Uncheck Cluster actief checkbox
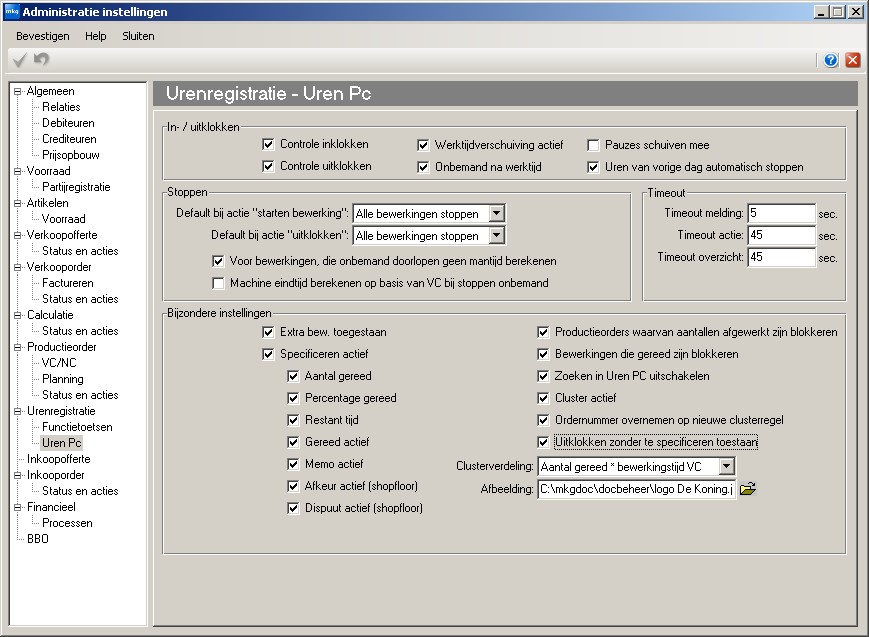The height and width of the screenshot is (637, 869). tap(543, 398)
